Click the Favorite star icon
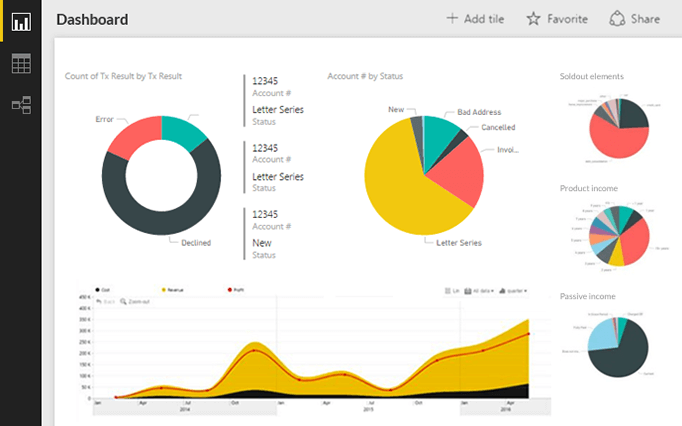 [533, 18]
